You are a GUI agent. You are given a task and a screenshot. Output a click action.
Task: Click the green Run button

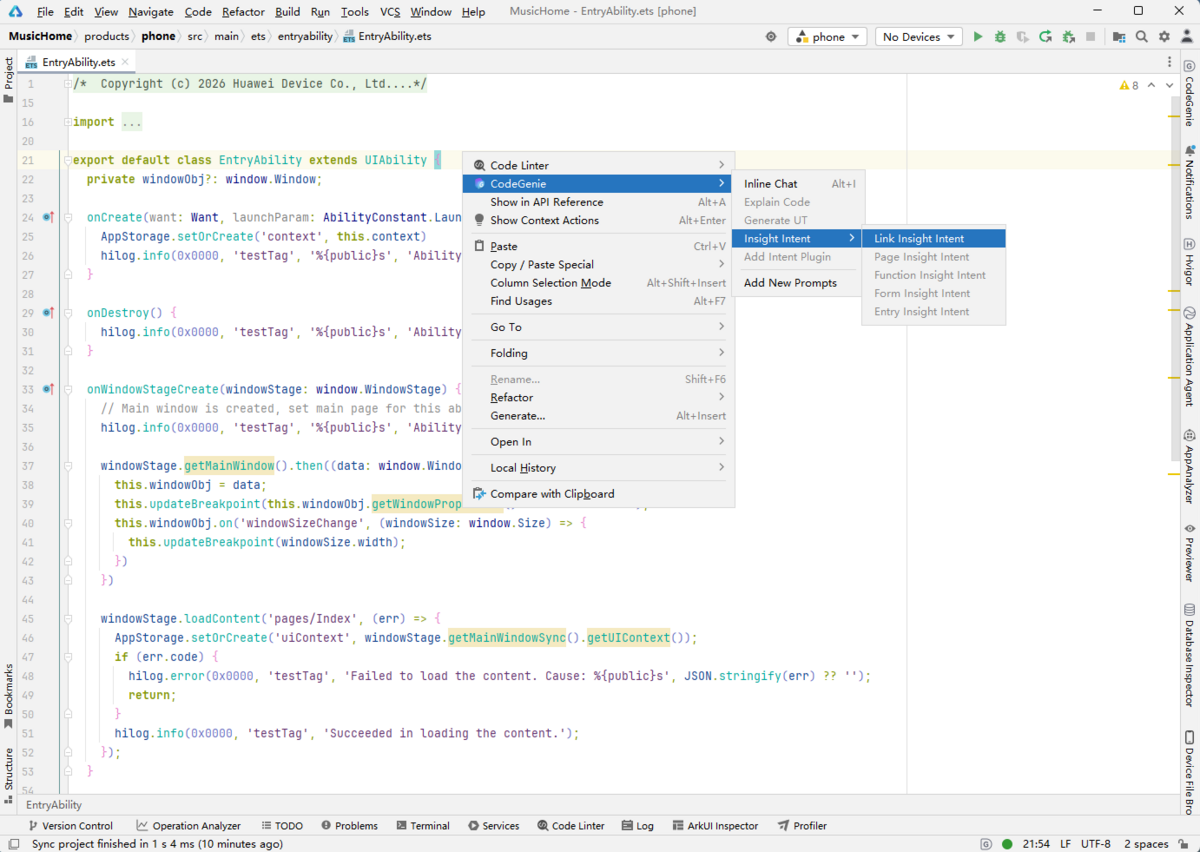(x=978, y=37)
